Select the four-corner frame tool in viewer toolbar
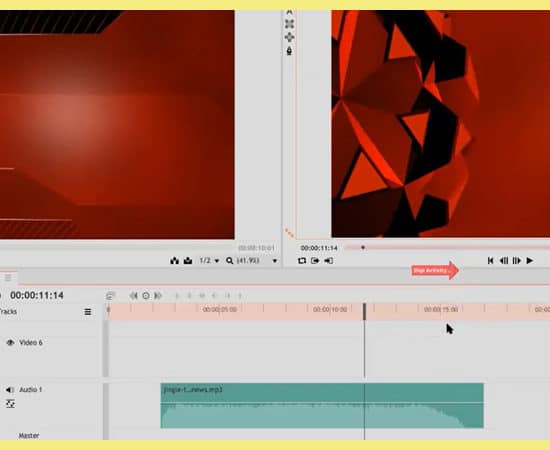The height and width of the screenshot is (450, 550). [289, 24]
